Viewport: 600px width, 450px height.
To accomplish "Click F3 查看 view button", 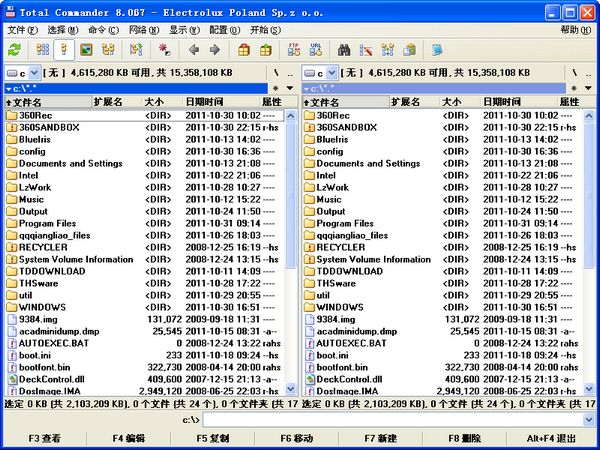I will pos(45,439).
